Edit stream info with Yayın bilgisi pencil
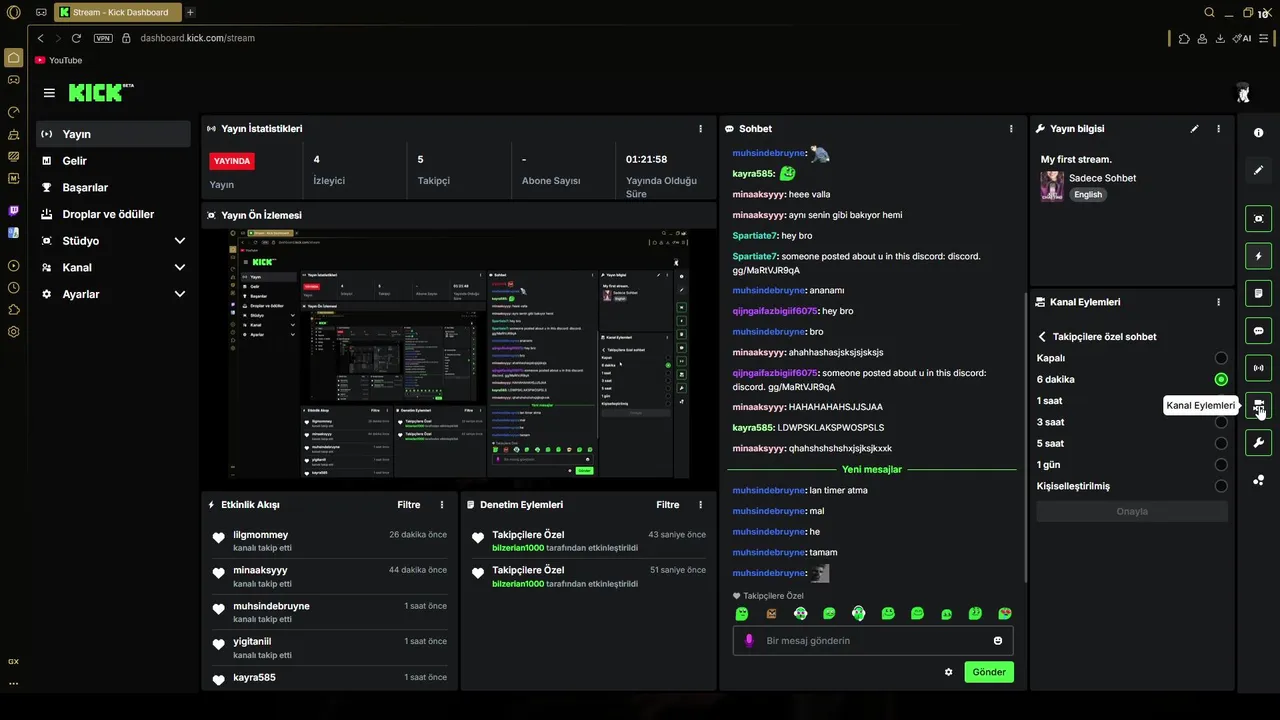 click(1194, 129)
